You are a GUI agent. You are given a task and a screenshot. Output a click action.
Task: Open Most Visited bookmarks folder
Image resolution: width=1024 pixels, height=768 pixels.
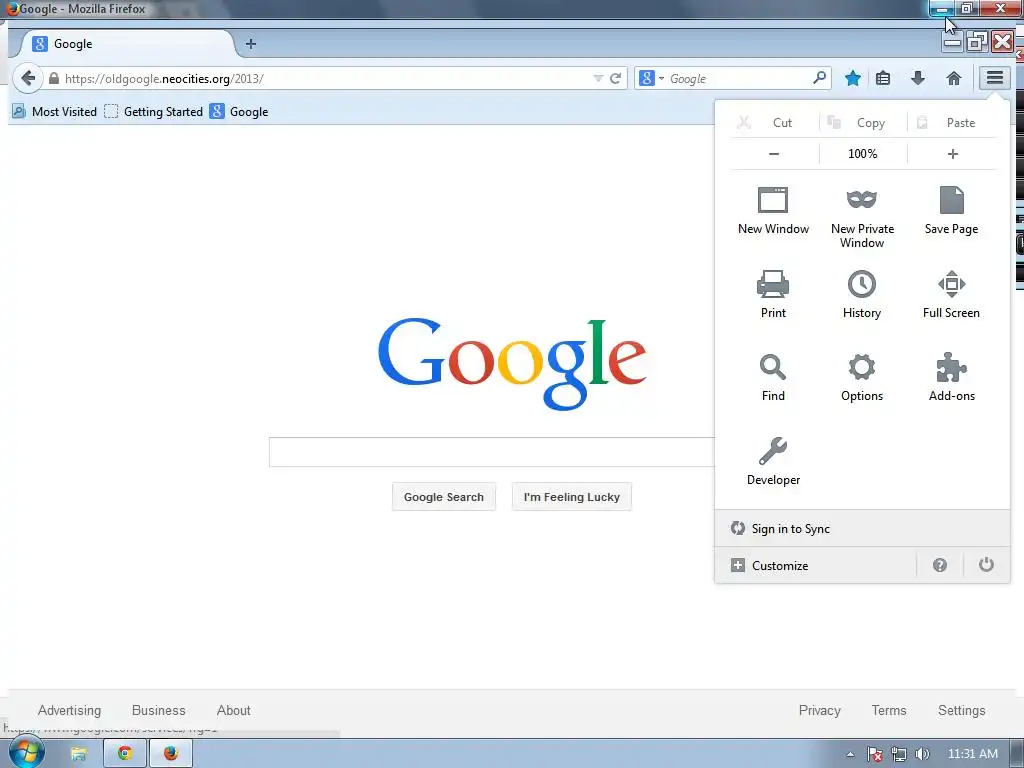point(55,112)
